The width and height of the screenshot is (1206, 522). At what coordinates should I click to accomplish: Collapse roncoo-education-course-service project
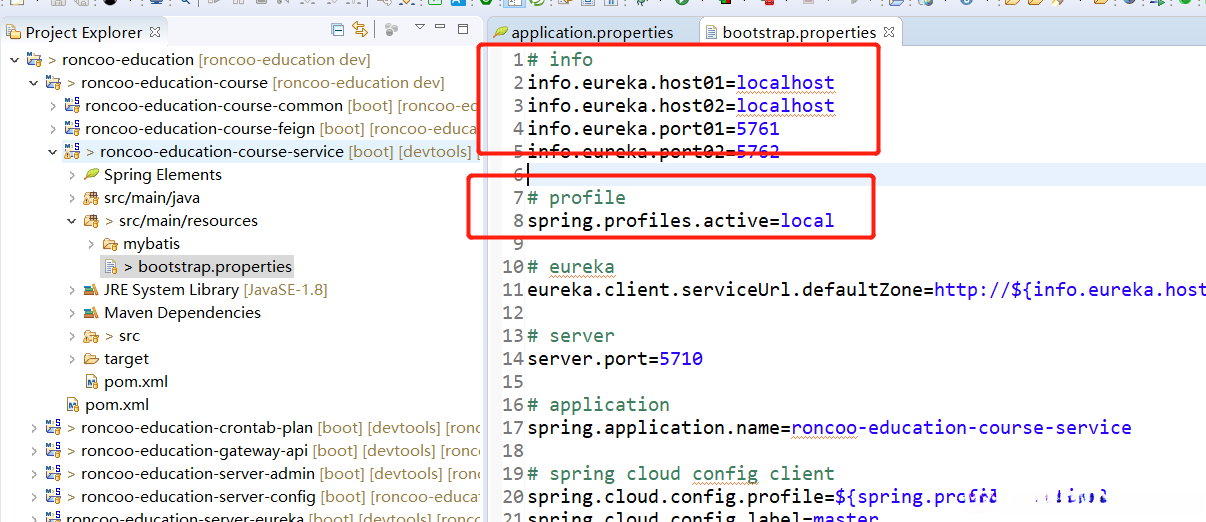click(x=52, y=152)
